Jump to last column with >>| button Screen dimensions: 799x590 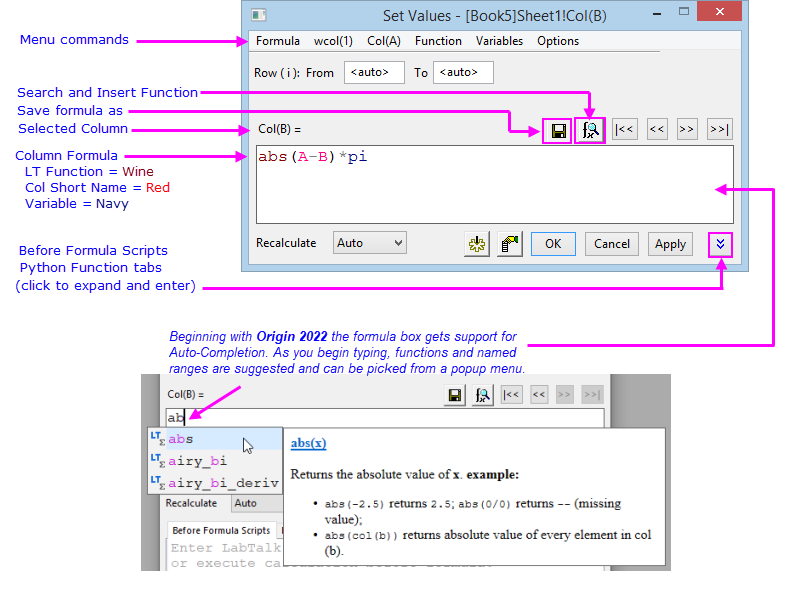(x=719, y=129)
